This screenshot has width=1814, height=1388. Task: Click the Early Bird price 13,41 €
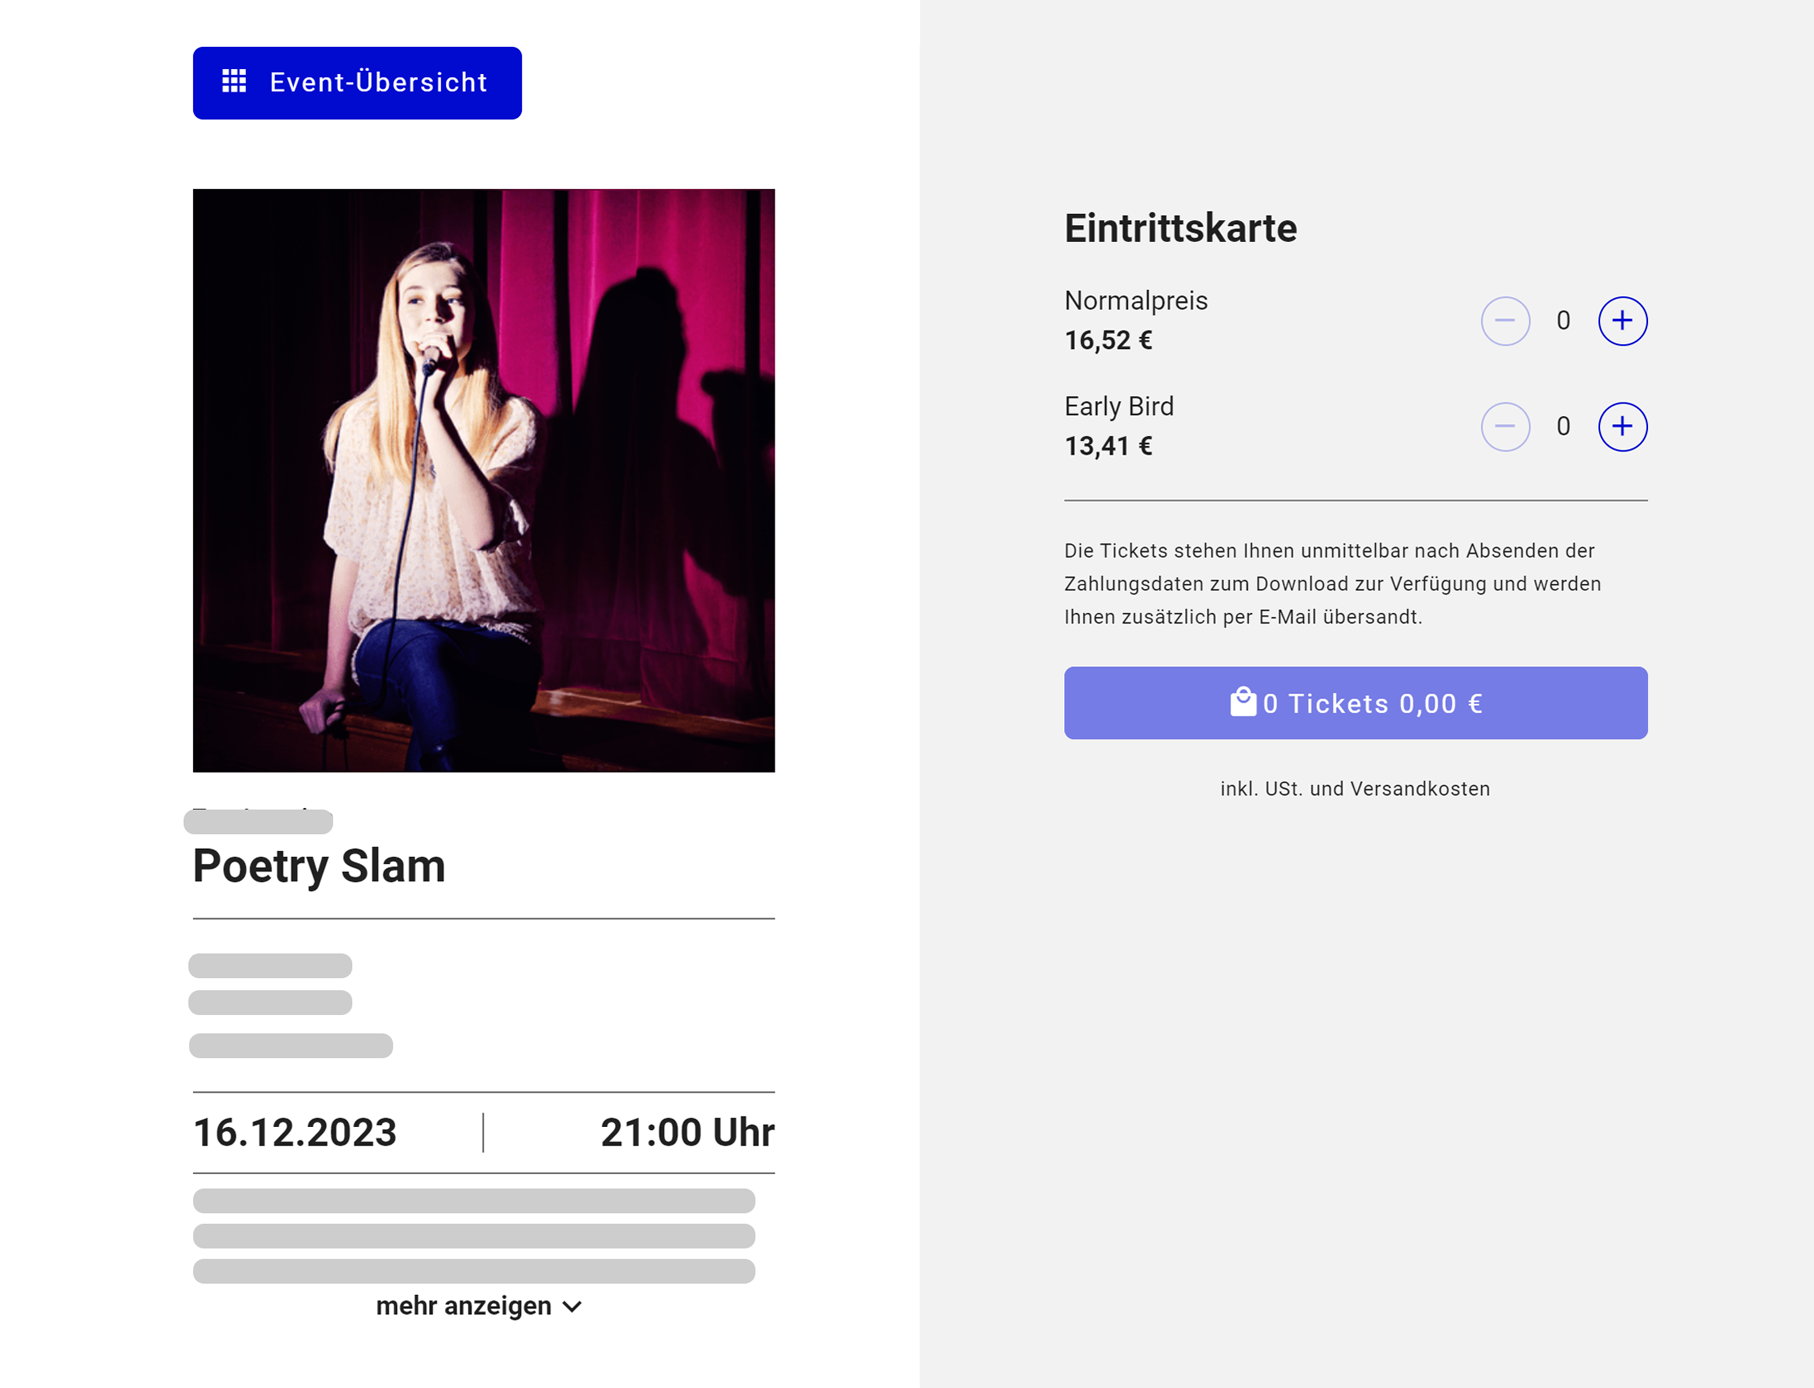1108,446
